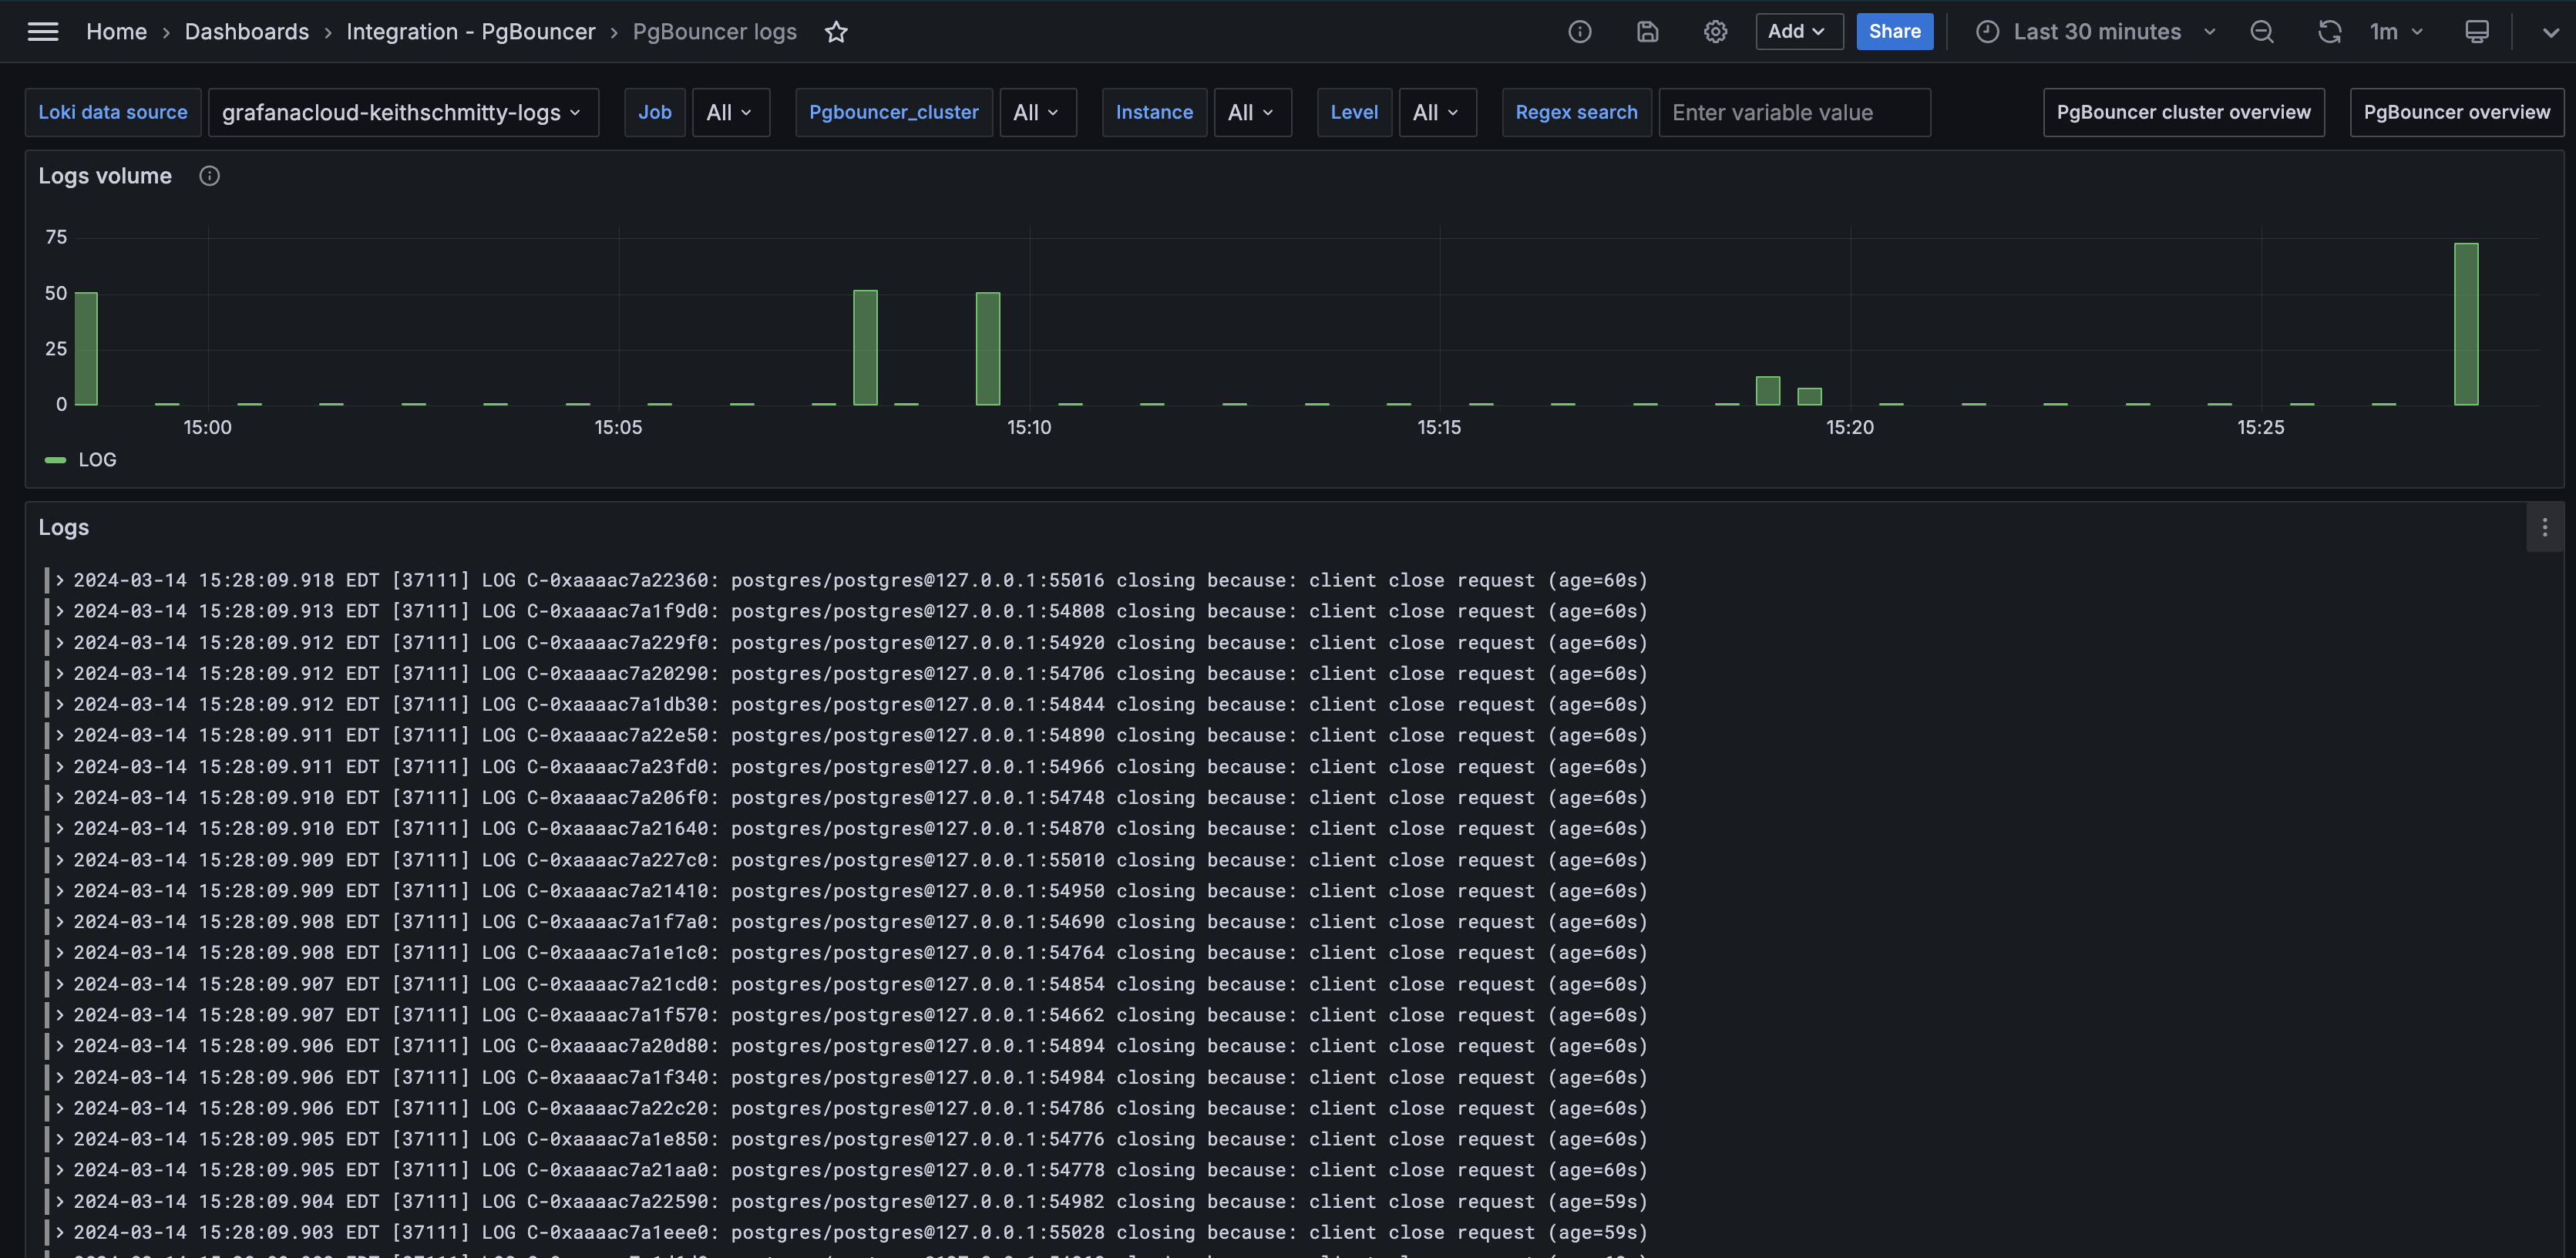
Task: Go to Dashboards breadcrumb
Action: (x=246, y=32)
